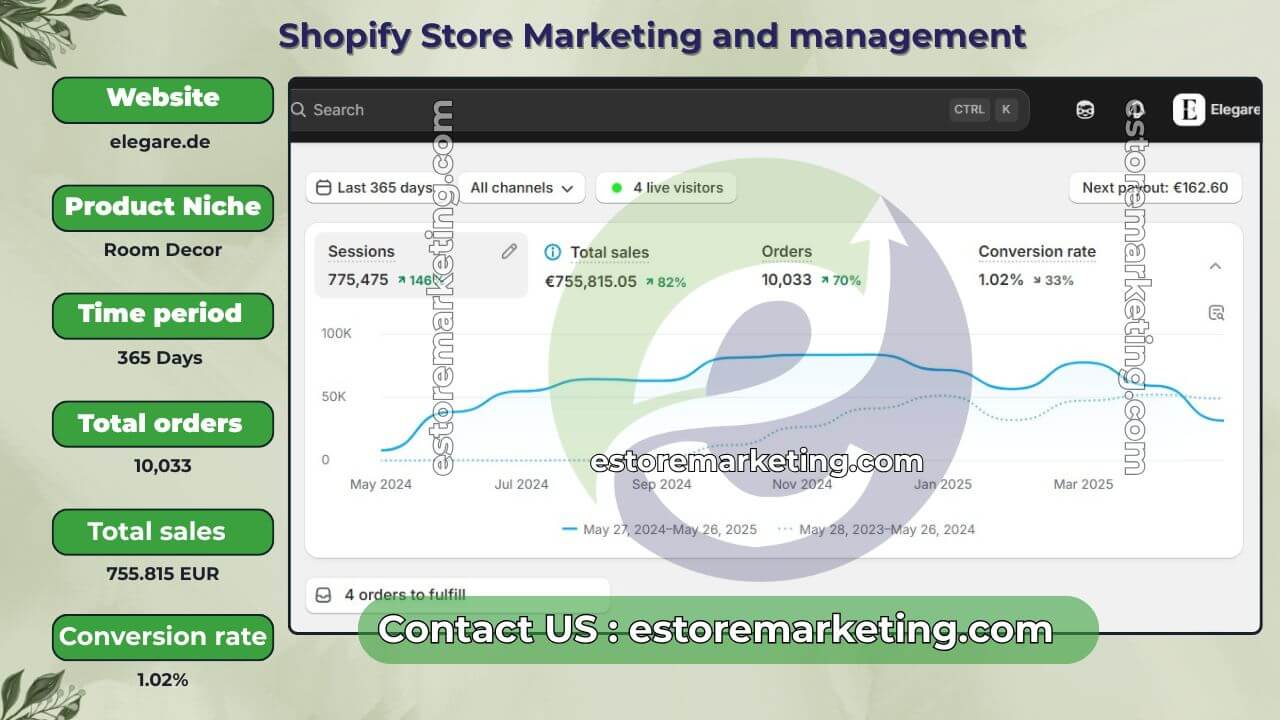Image resolution: width=1280 pixels, height=720 pixels.
Task: Click the green Conversion rate label
Action: tap(162, 637)
